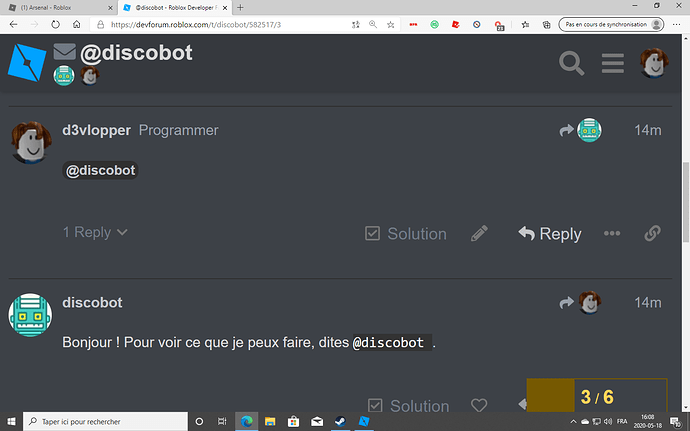Refresh the current page
690x431 pixels.
55,25
